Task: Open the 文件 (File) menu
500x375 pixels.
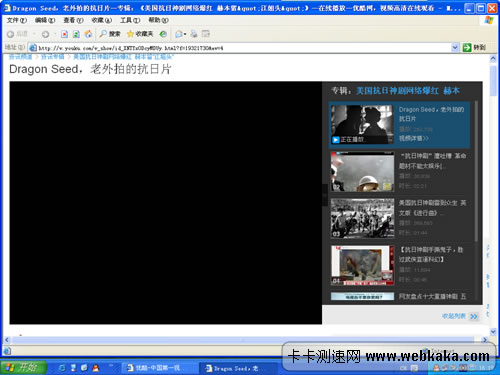Action: pyautogui.click(x=17, y=20)
